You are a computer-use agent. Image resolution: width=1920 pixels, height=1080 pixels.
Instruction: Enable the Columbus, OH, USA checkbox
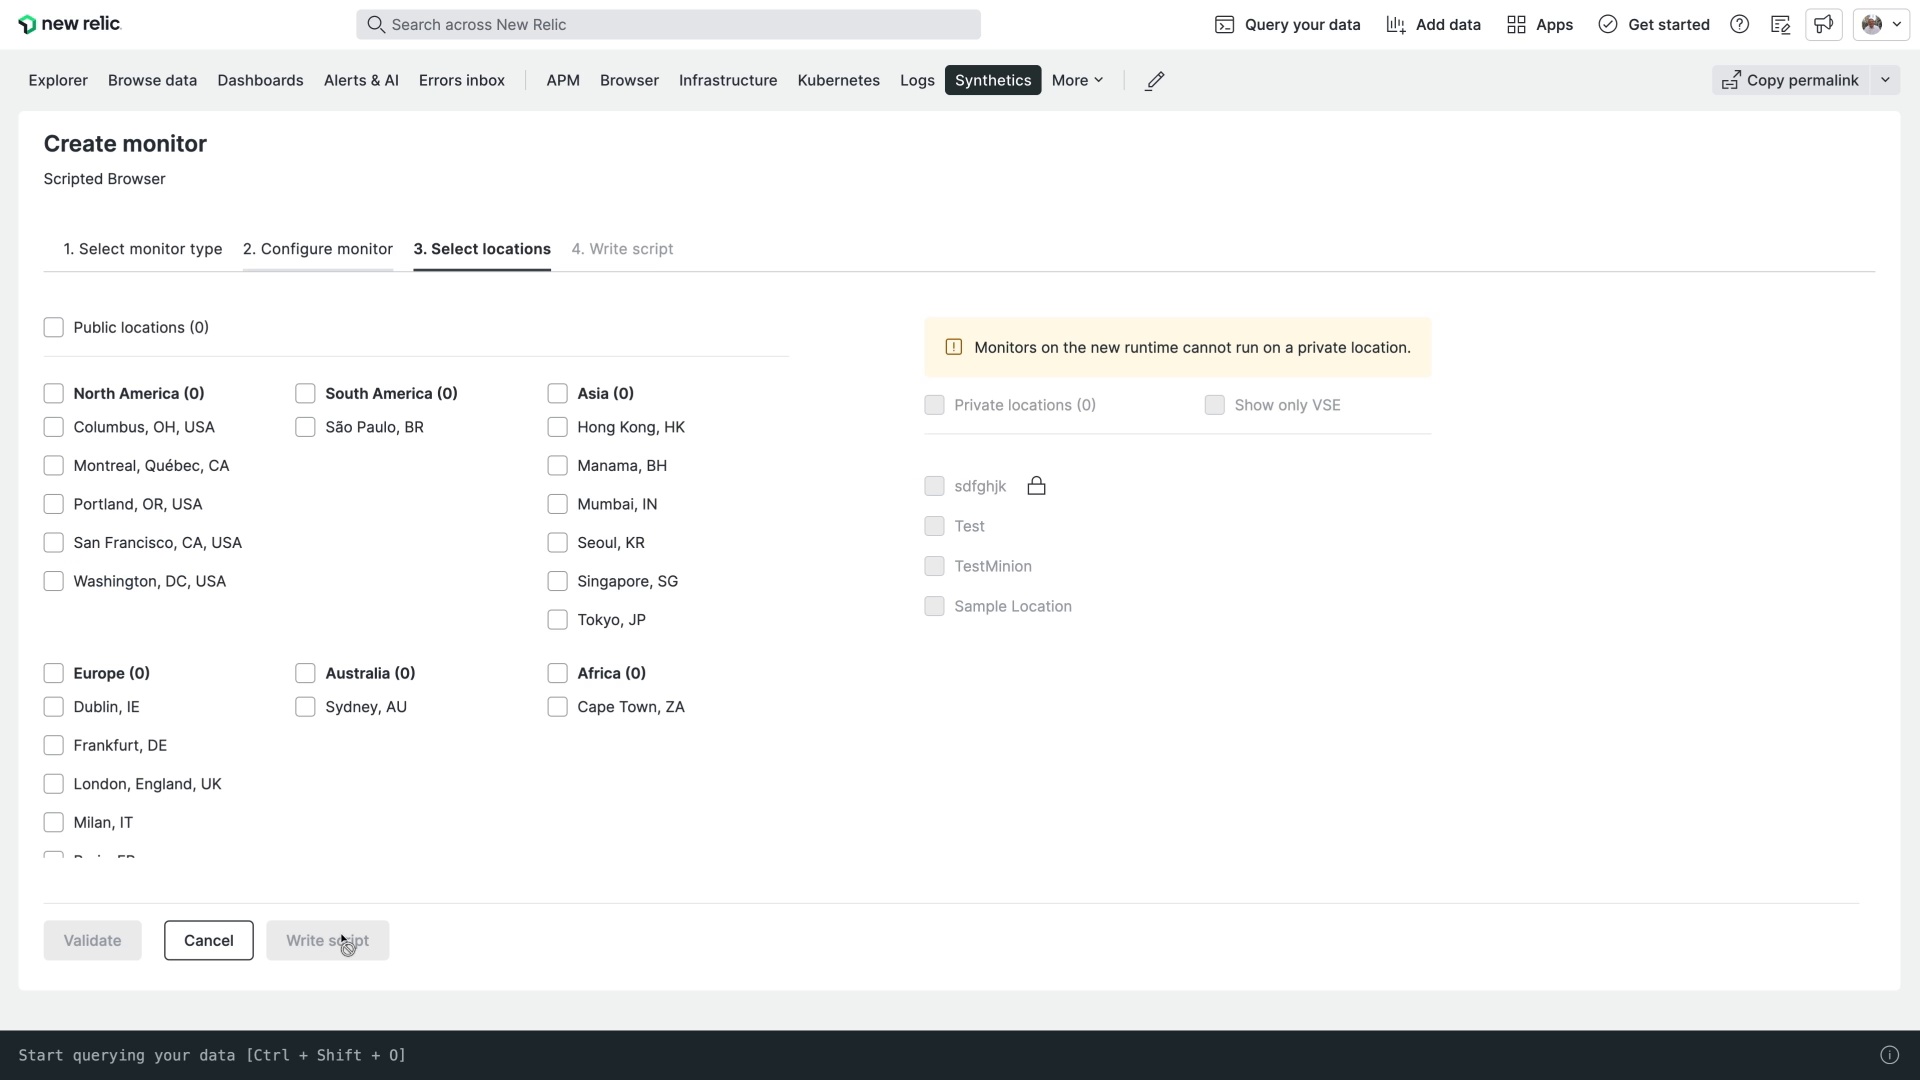tap(54, 426)
